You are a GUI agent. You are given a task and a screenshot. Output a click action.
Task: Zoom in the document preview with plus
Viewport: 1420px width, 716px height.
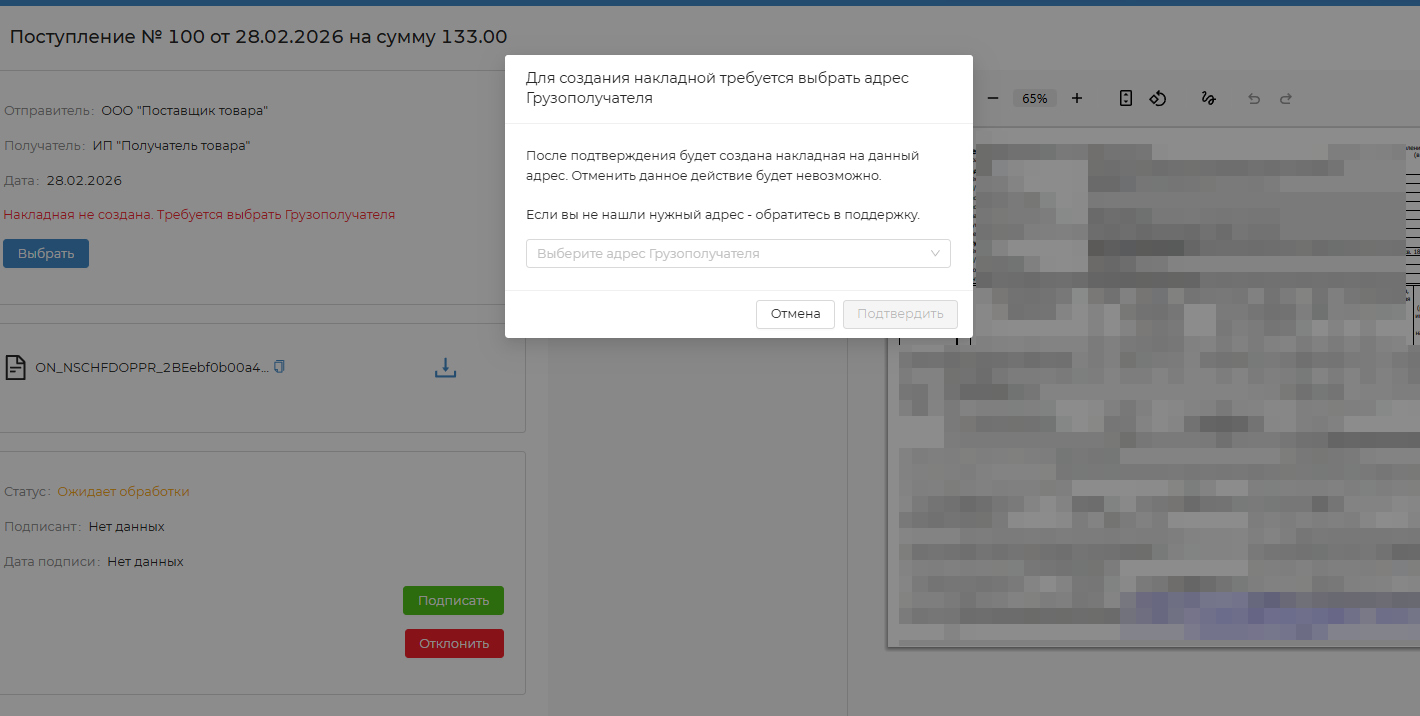pos(1077,98)
